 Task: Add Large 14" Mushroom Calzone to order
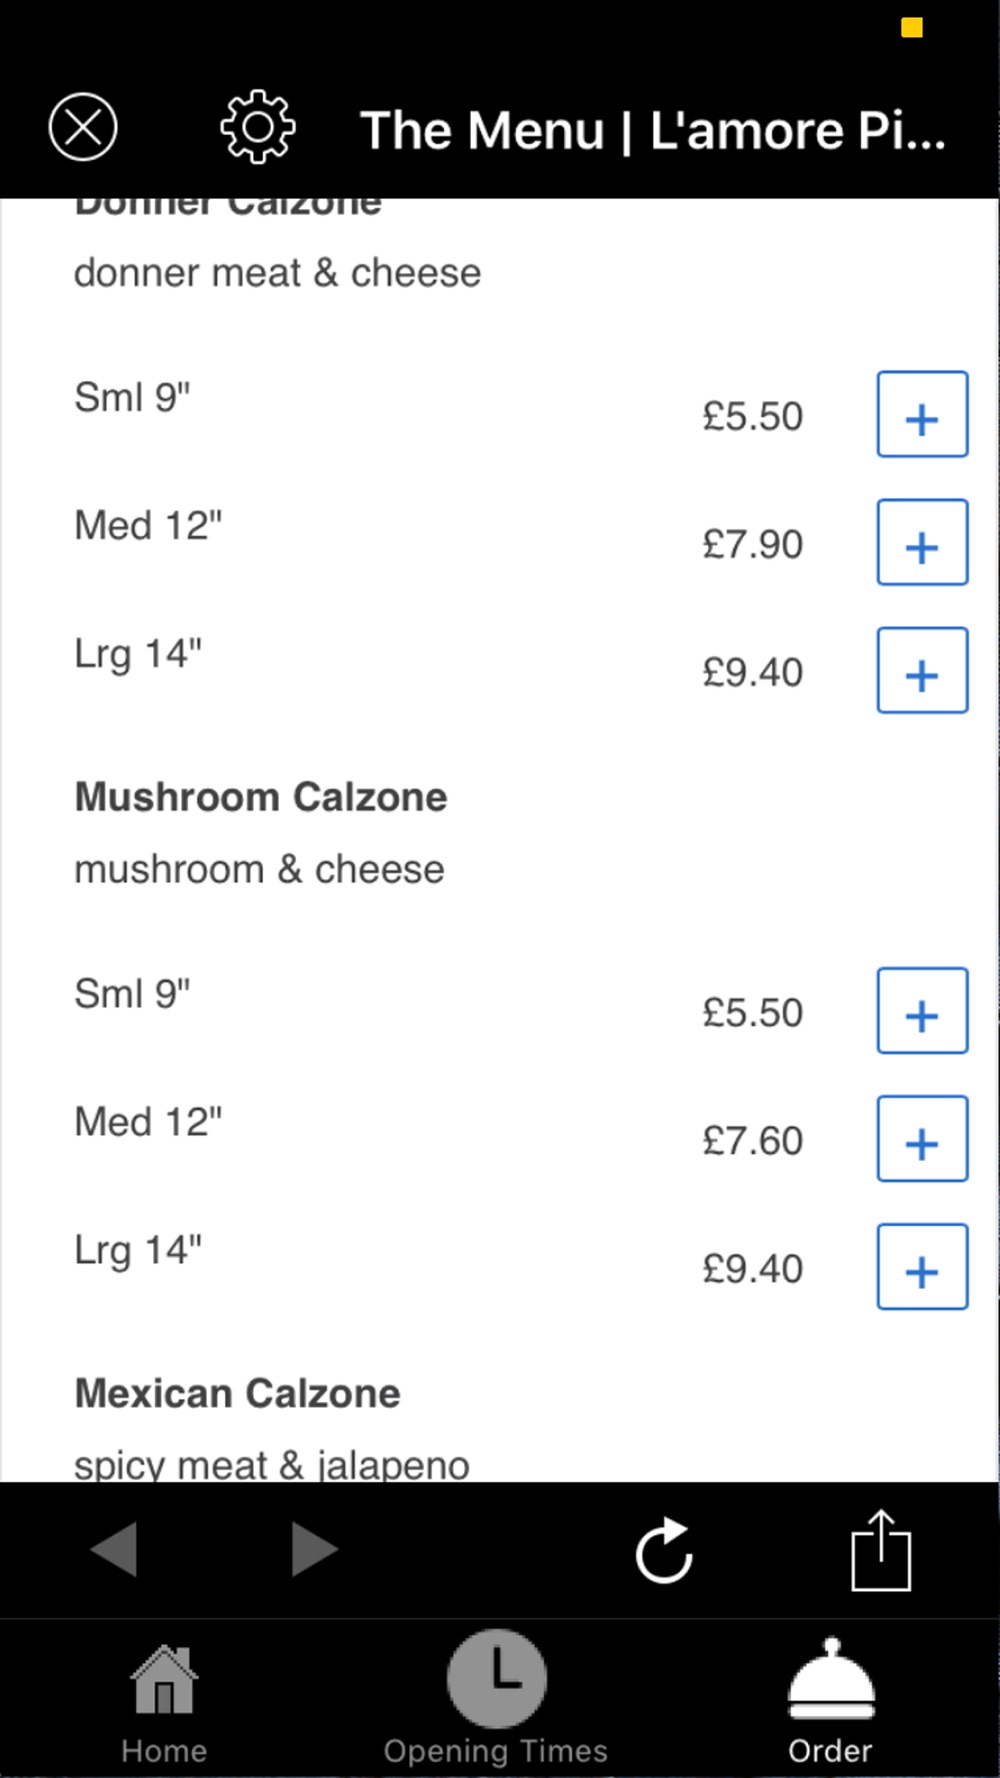922,1267
